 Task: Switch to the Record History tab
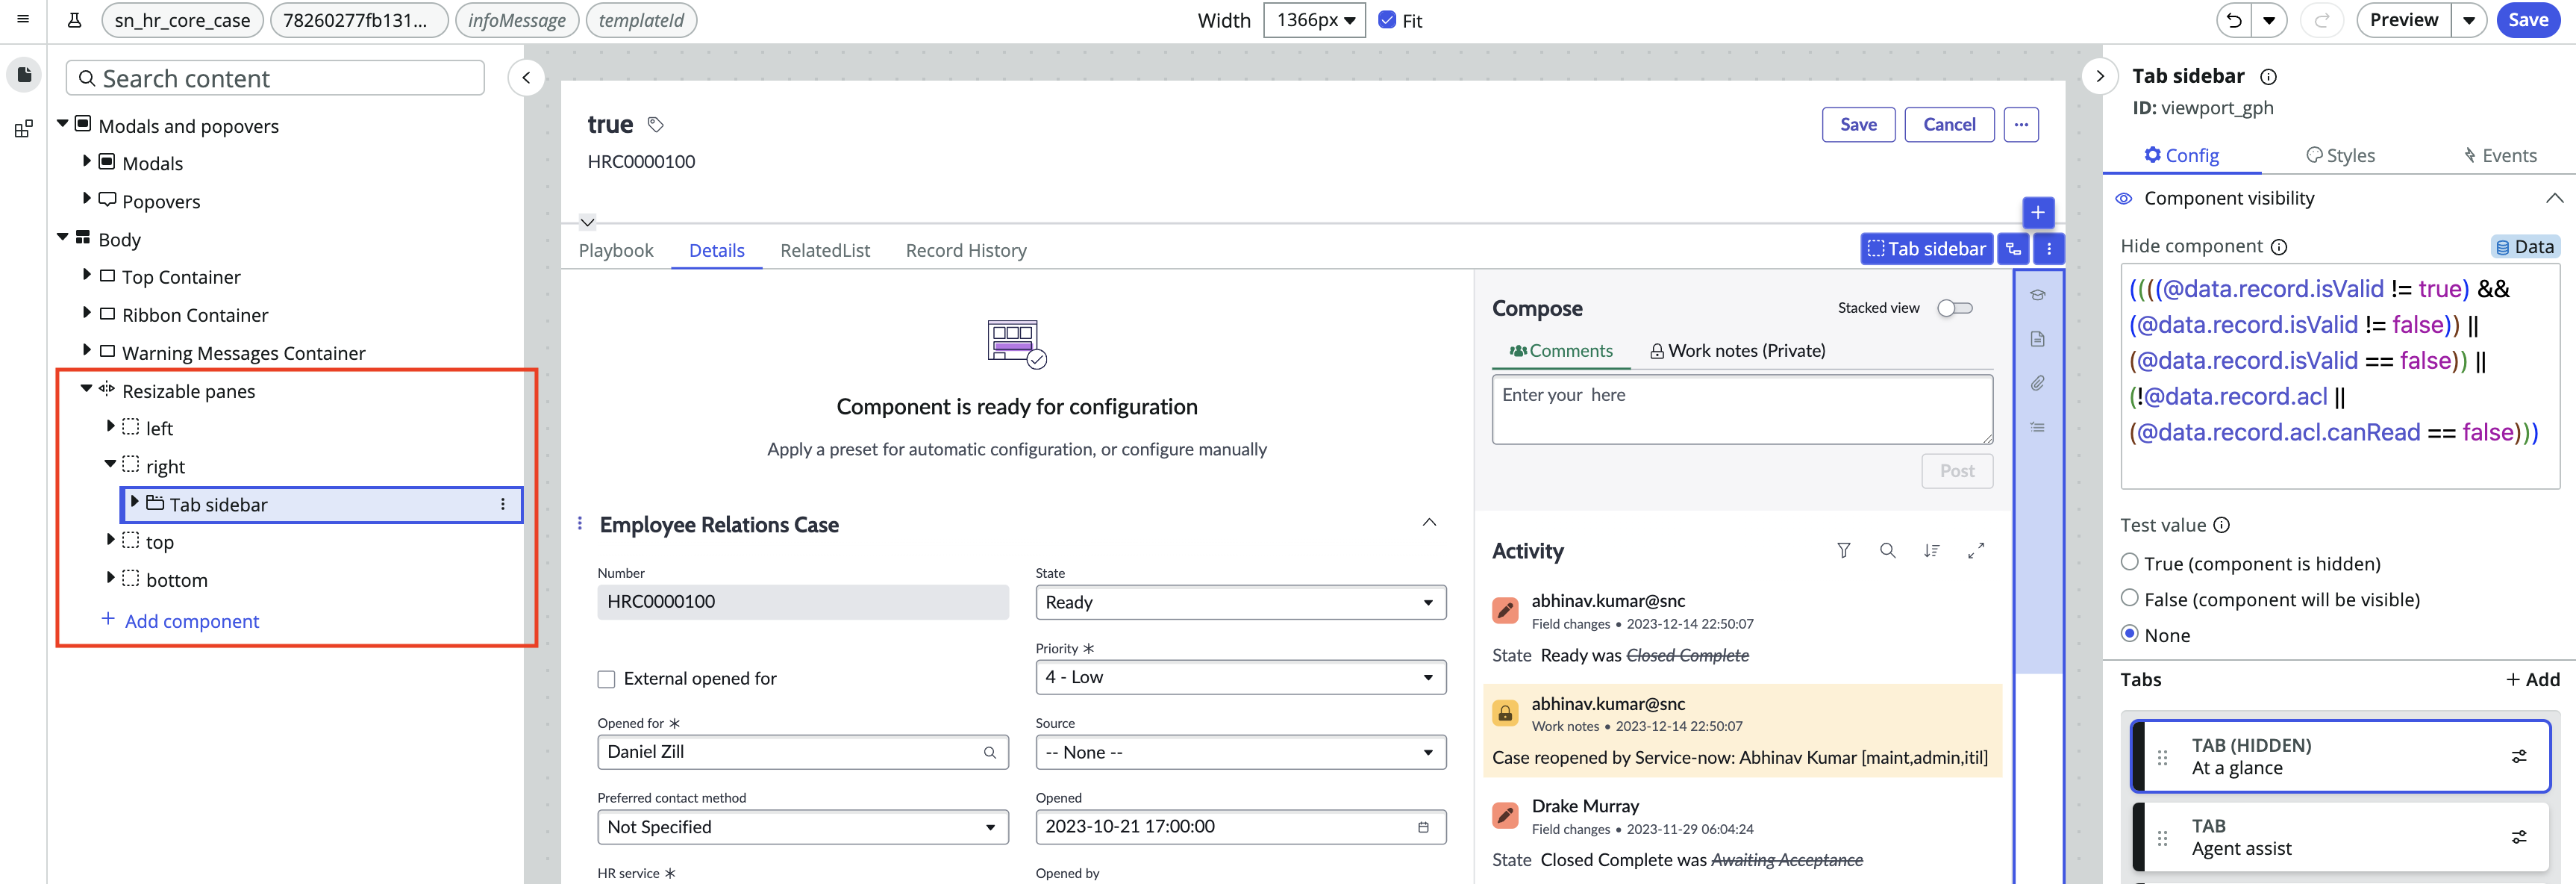coord(966,250)
